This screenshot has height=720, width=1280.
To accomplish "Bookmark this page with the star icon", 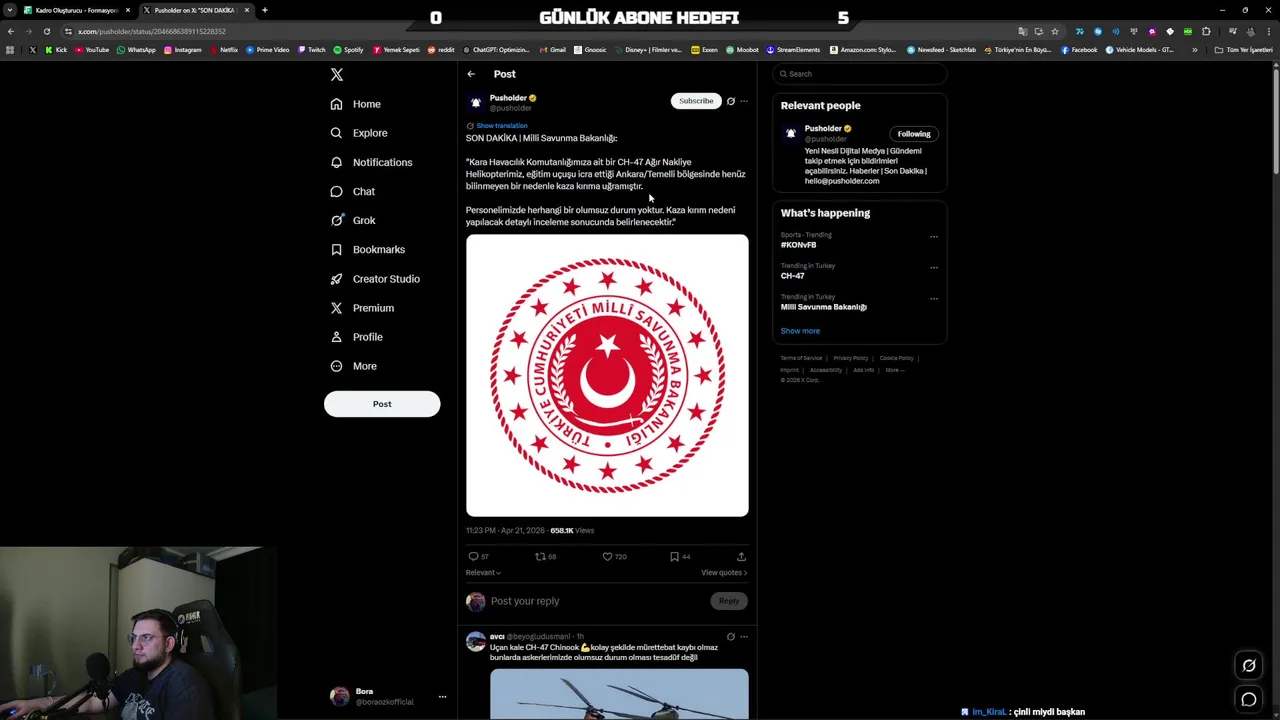I will click(x=1054, y=31).
